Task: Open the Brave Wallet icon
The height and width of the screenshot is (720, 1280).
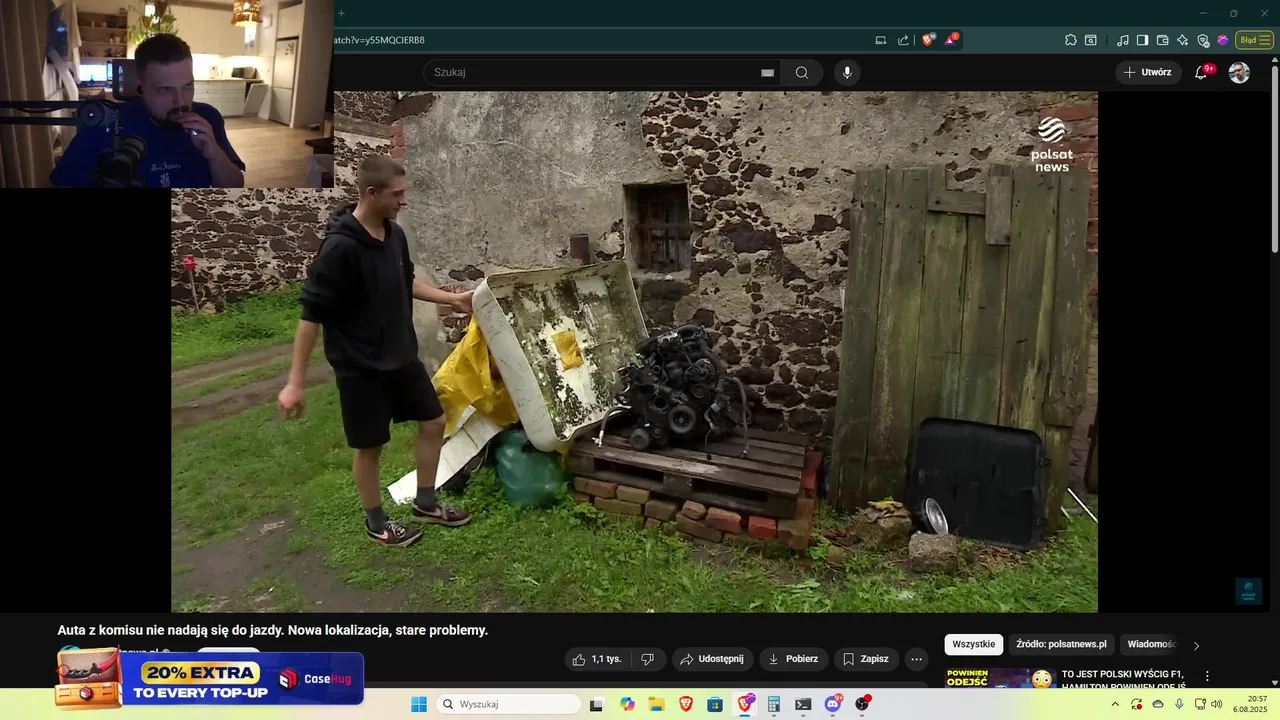Action: [x=1162, y=40]
